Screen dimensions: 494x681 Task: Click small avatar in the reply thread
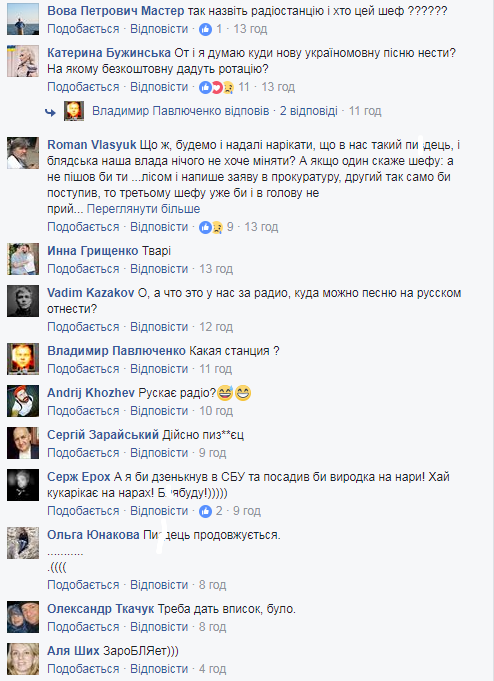pos(74,111)
